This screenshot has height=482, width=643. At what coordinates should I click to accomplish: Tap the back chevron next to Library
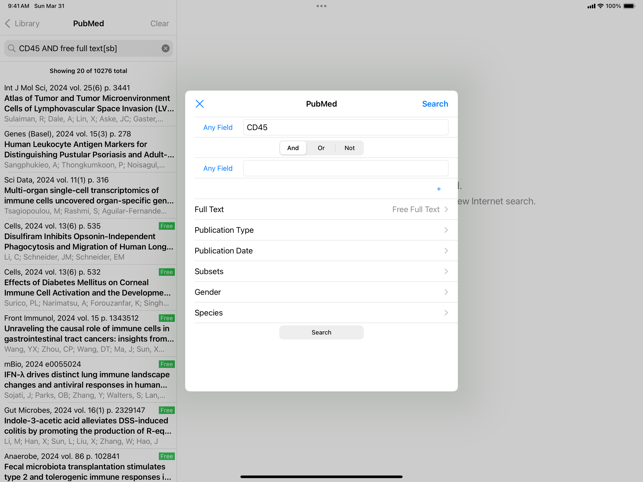[x=8, y=23]
